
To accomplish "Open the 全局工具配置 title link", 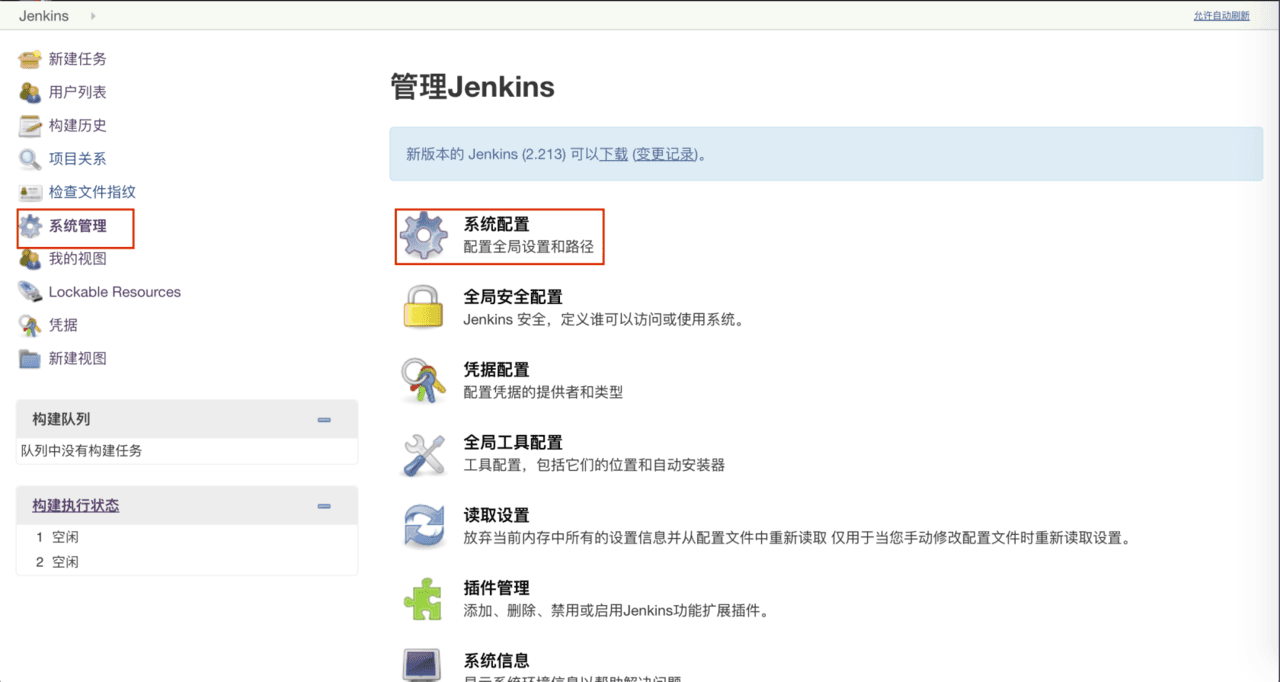I will pyautogui.click(x=513, y=442).
